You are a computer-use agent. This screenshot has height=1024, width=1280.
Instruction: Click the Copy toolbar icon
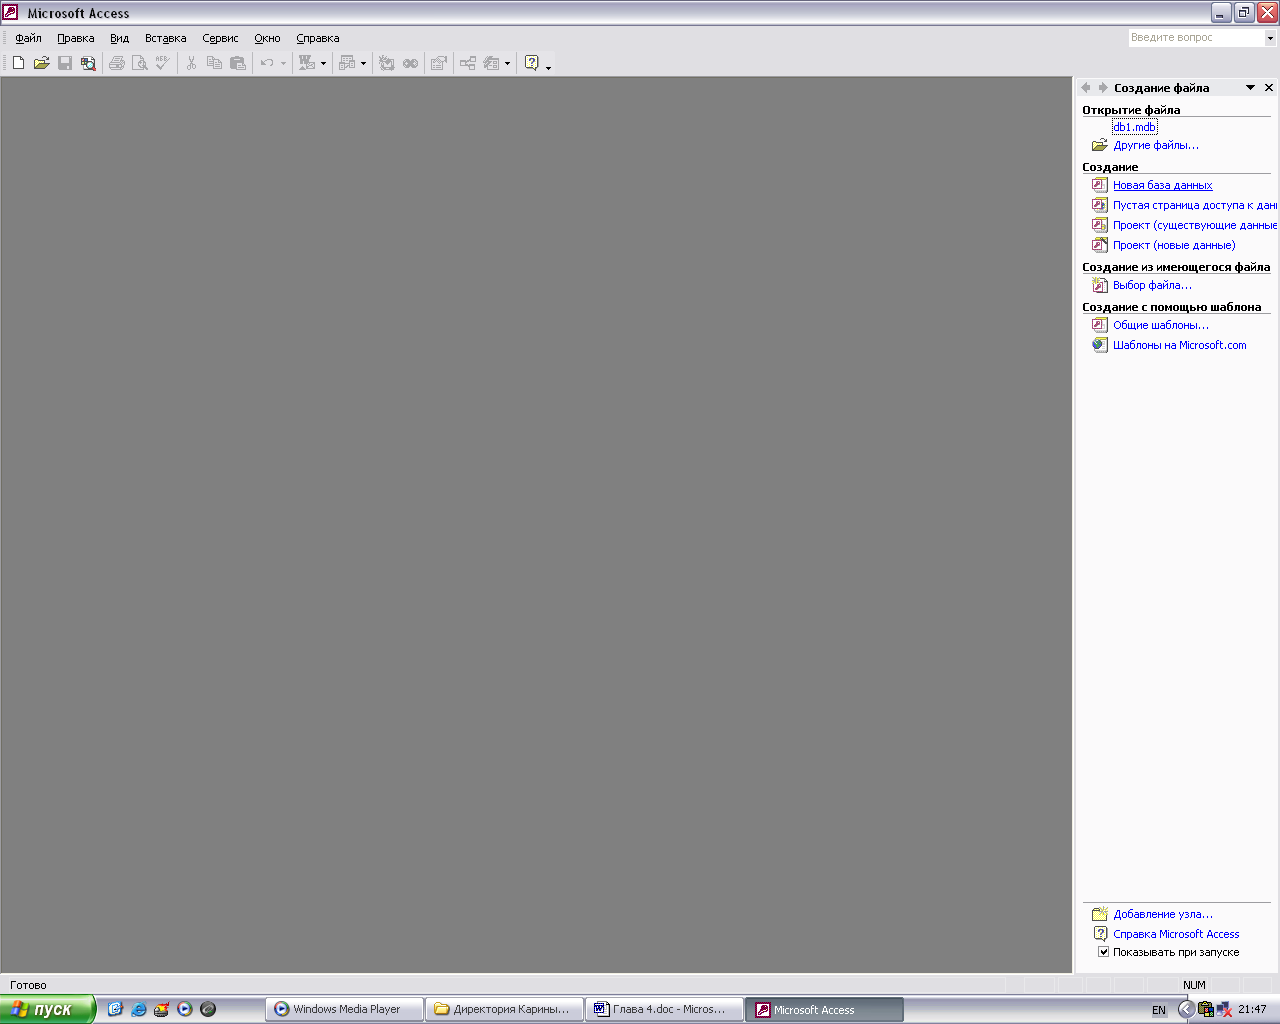214,63
